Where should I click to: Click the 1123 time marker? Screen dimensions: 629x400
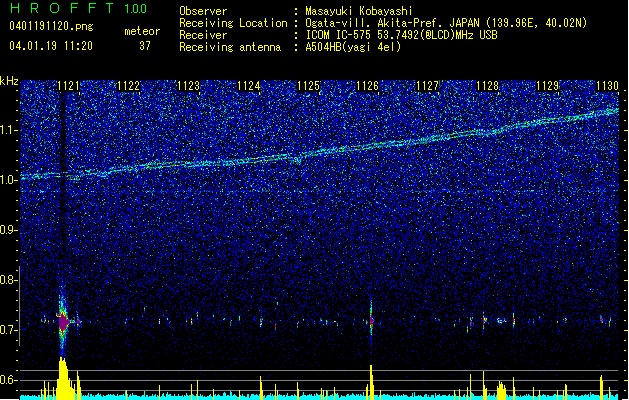(x=188, y=86)
